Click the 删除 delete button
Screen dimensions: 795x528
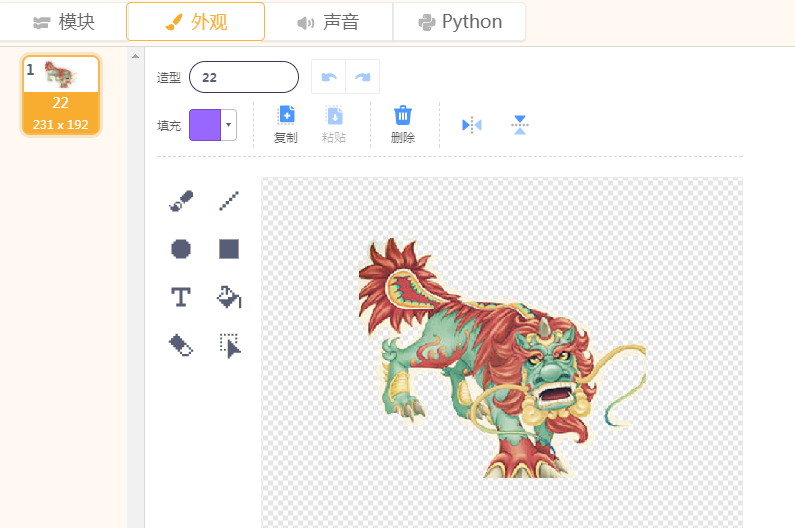tap(403, 125)
